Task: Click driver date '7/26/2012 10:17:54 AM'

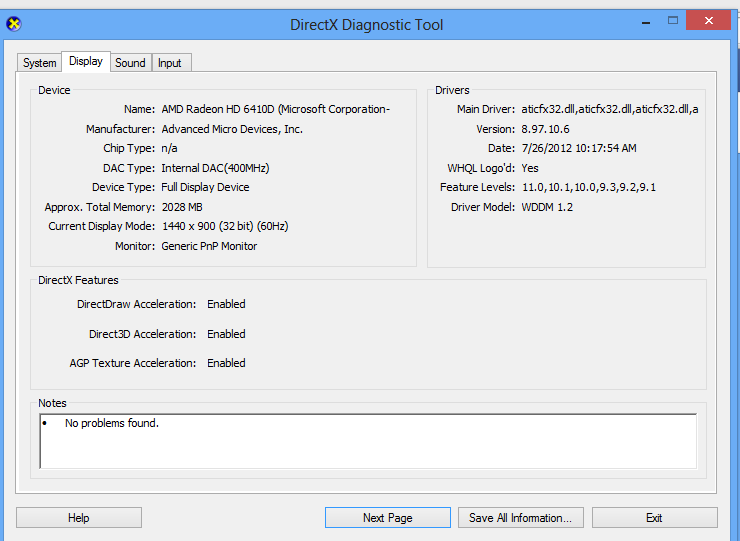Action: point(579,148)
